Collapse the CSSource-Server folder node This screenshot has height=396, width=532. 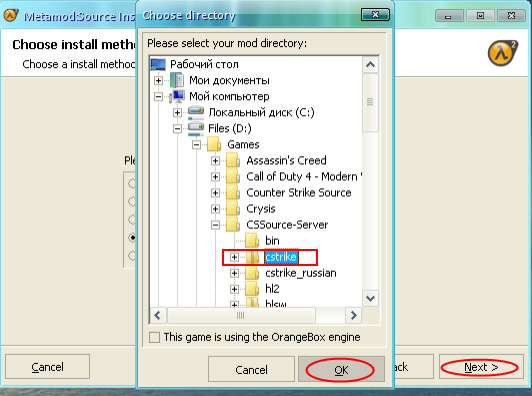[215, 225]
